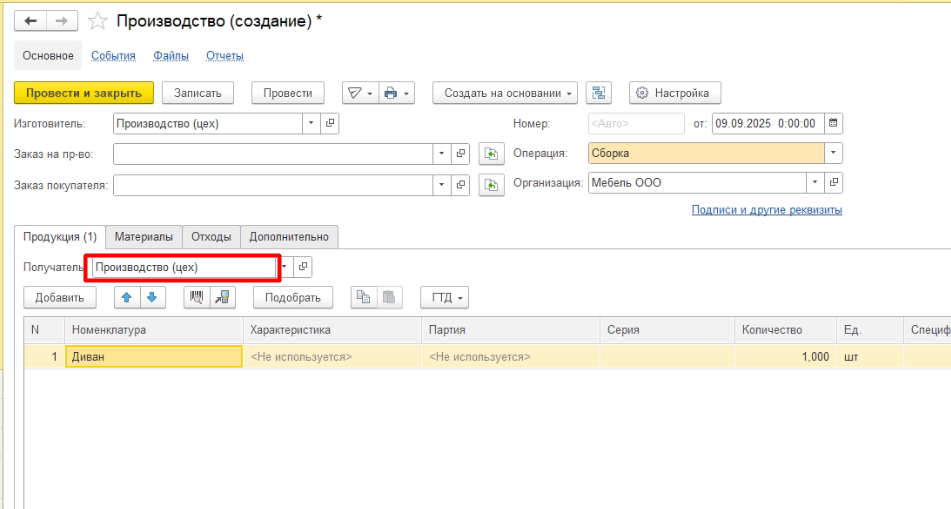
Task: Open the Получатель value with the open icon
Action: [x=303, y=267]
